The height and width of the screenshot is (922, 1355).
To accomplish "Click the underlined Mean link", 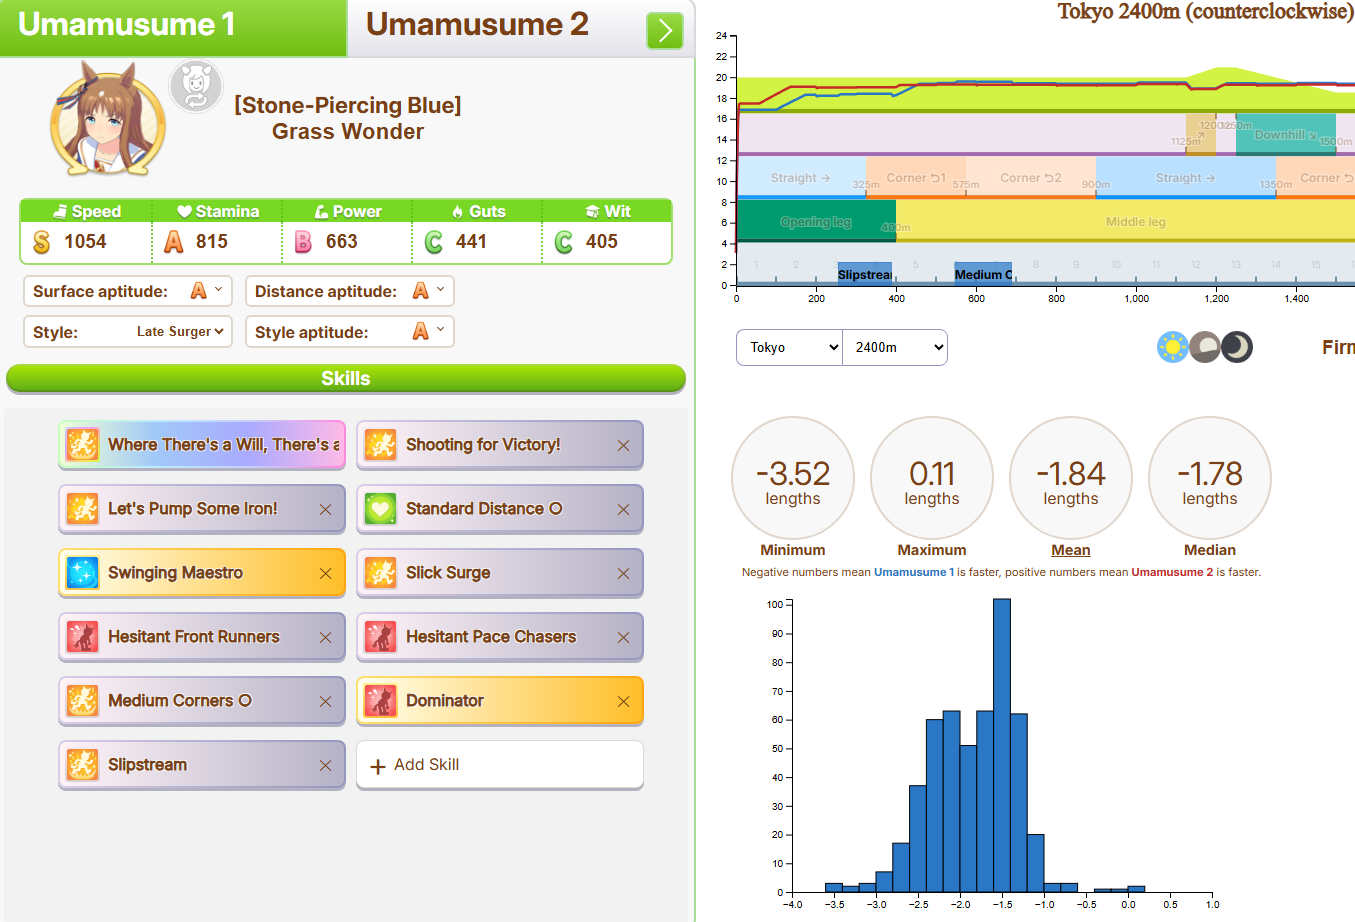I will [x=1071, y=550].
